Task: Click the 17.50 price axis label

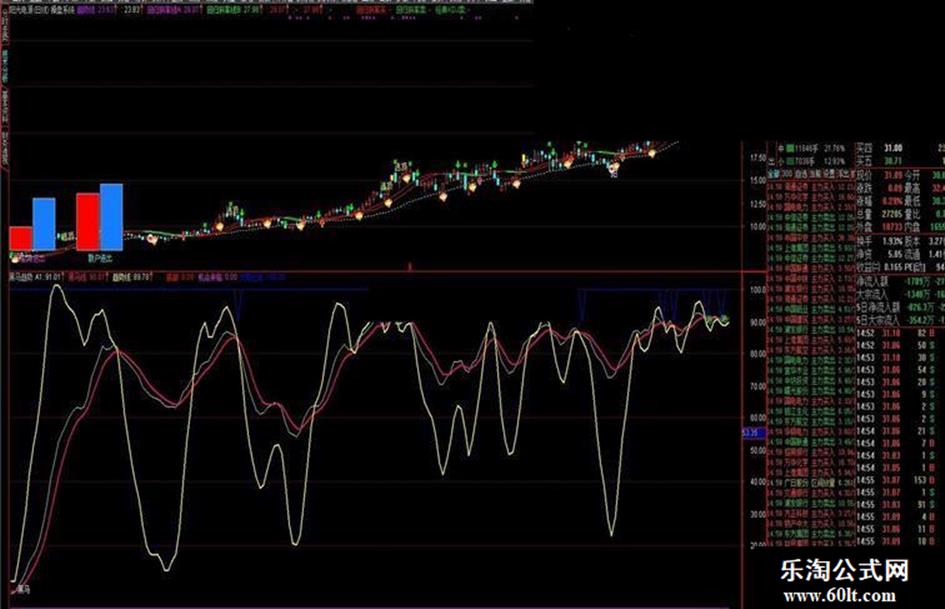Action: (757, 158)
